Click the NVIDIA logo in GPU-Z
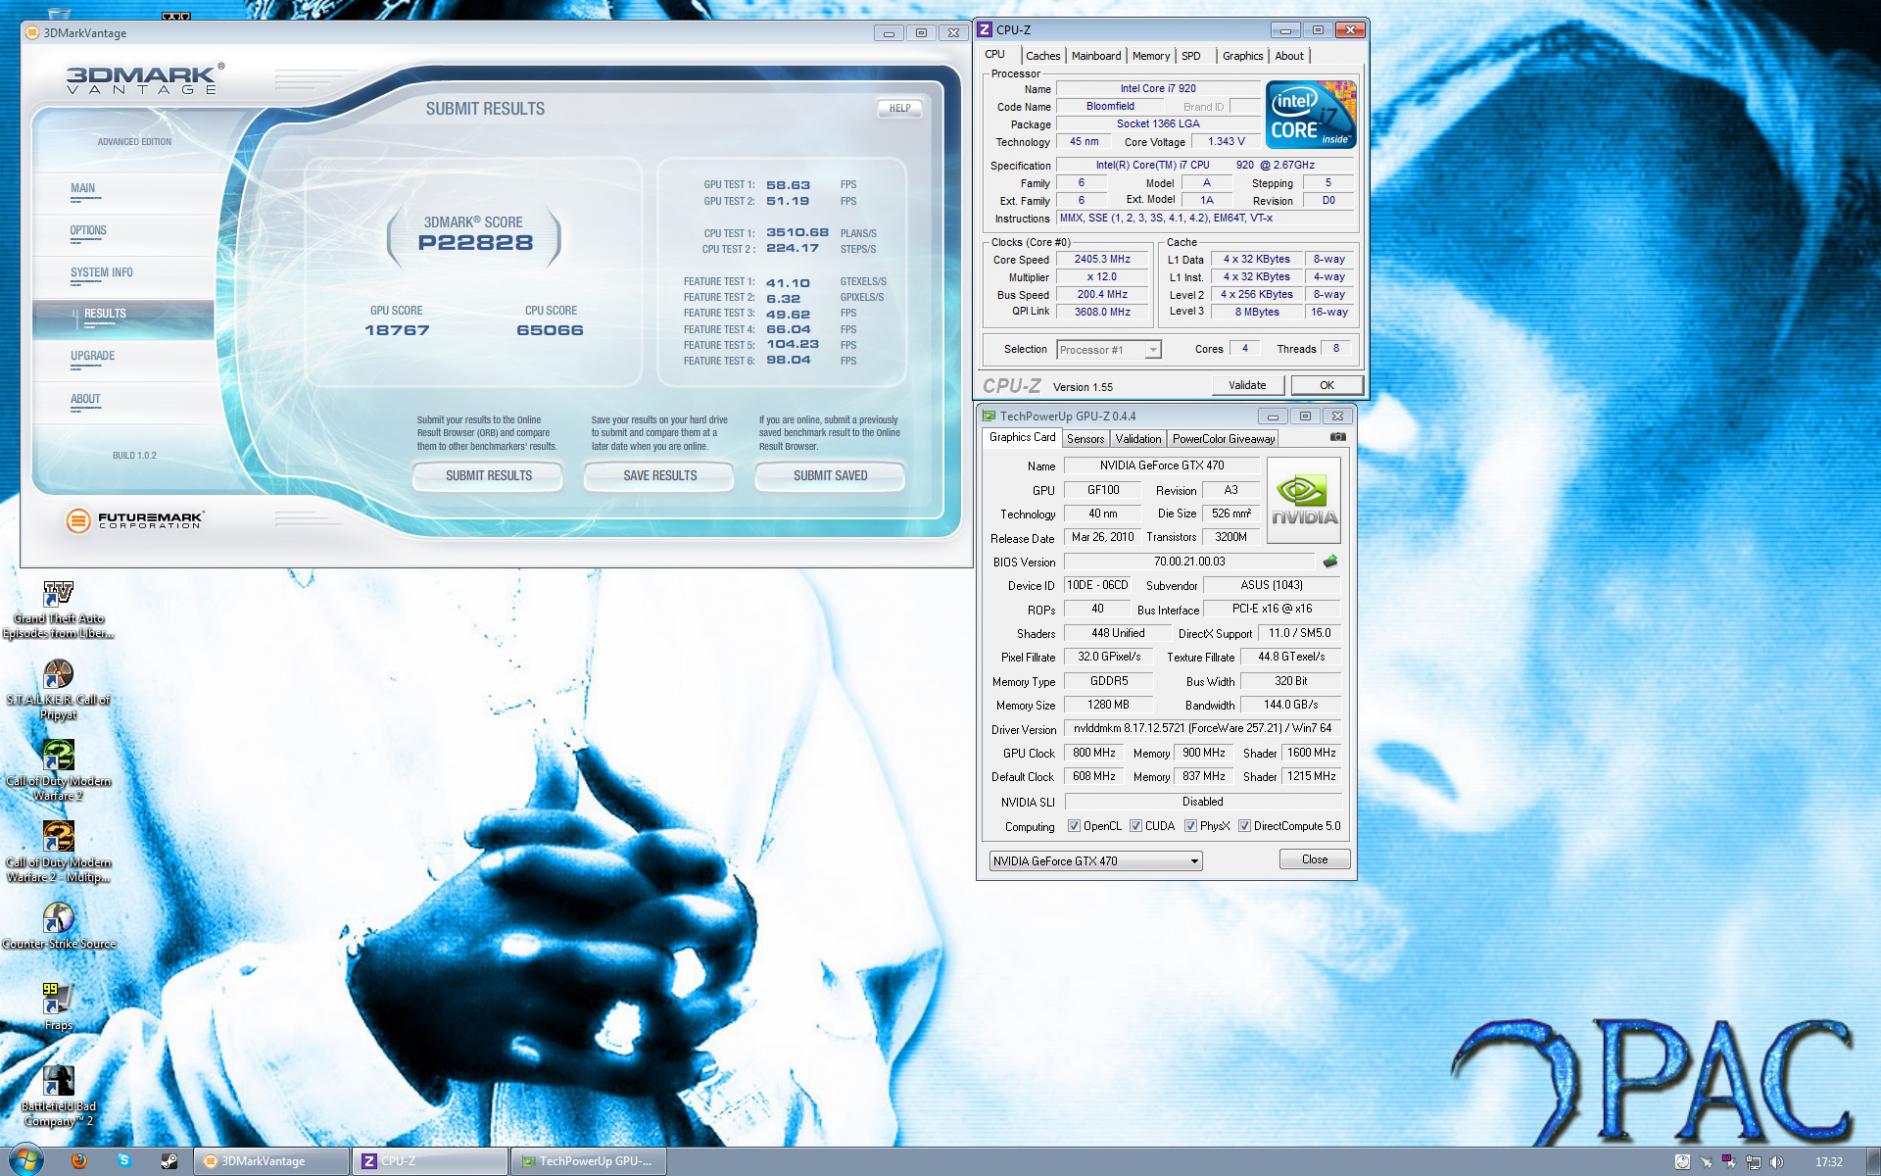This screenshot has width=1881, height=1176. (1304, 500)
